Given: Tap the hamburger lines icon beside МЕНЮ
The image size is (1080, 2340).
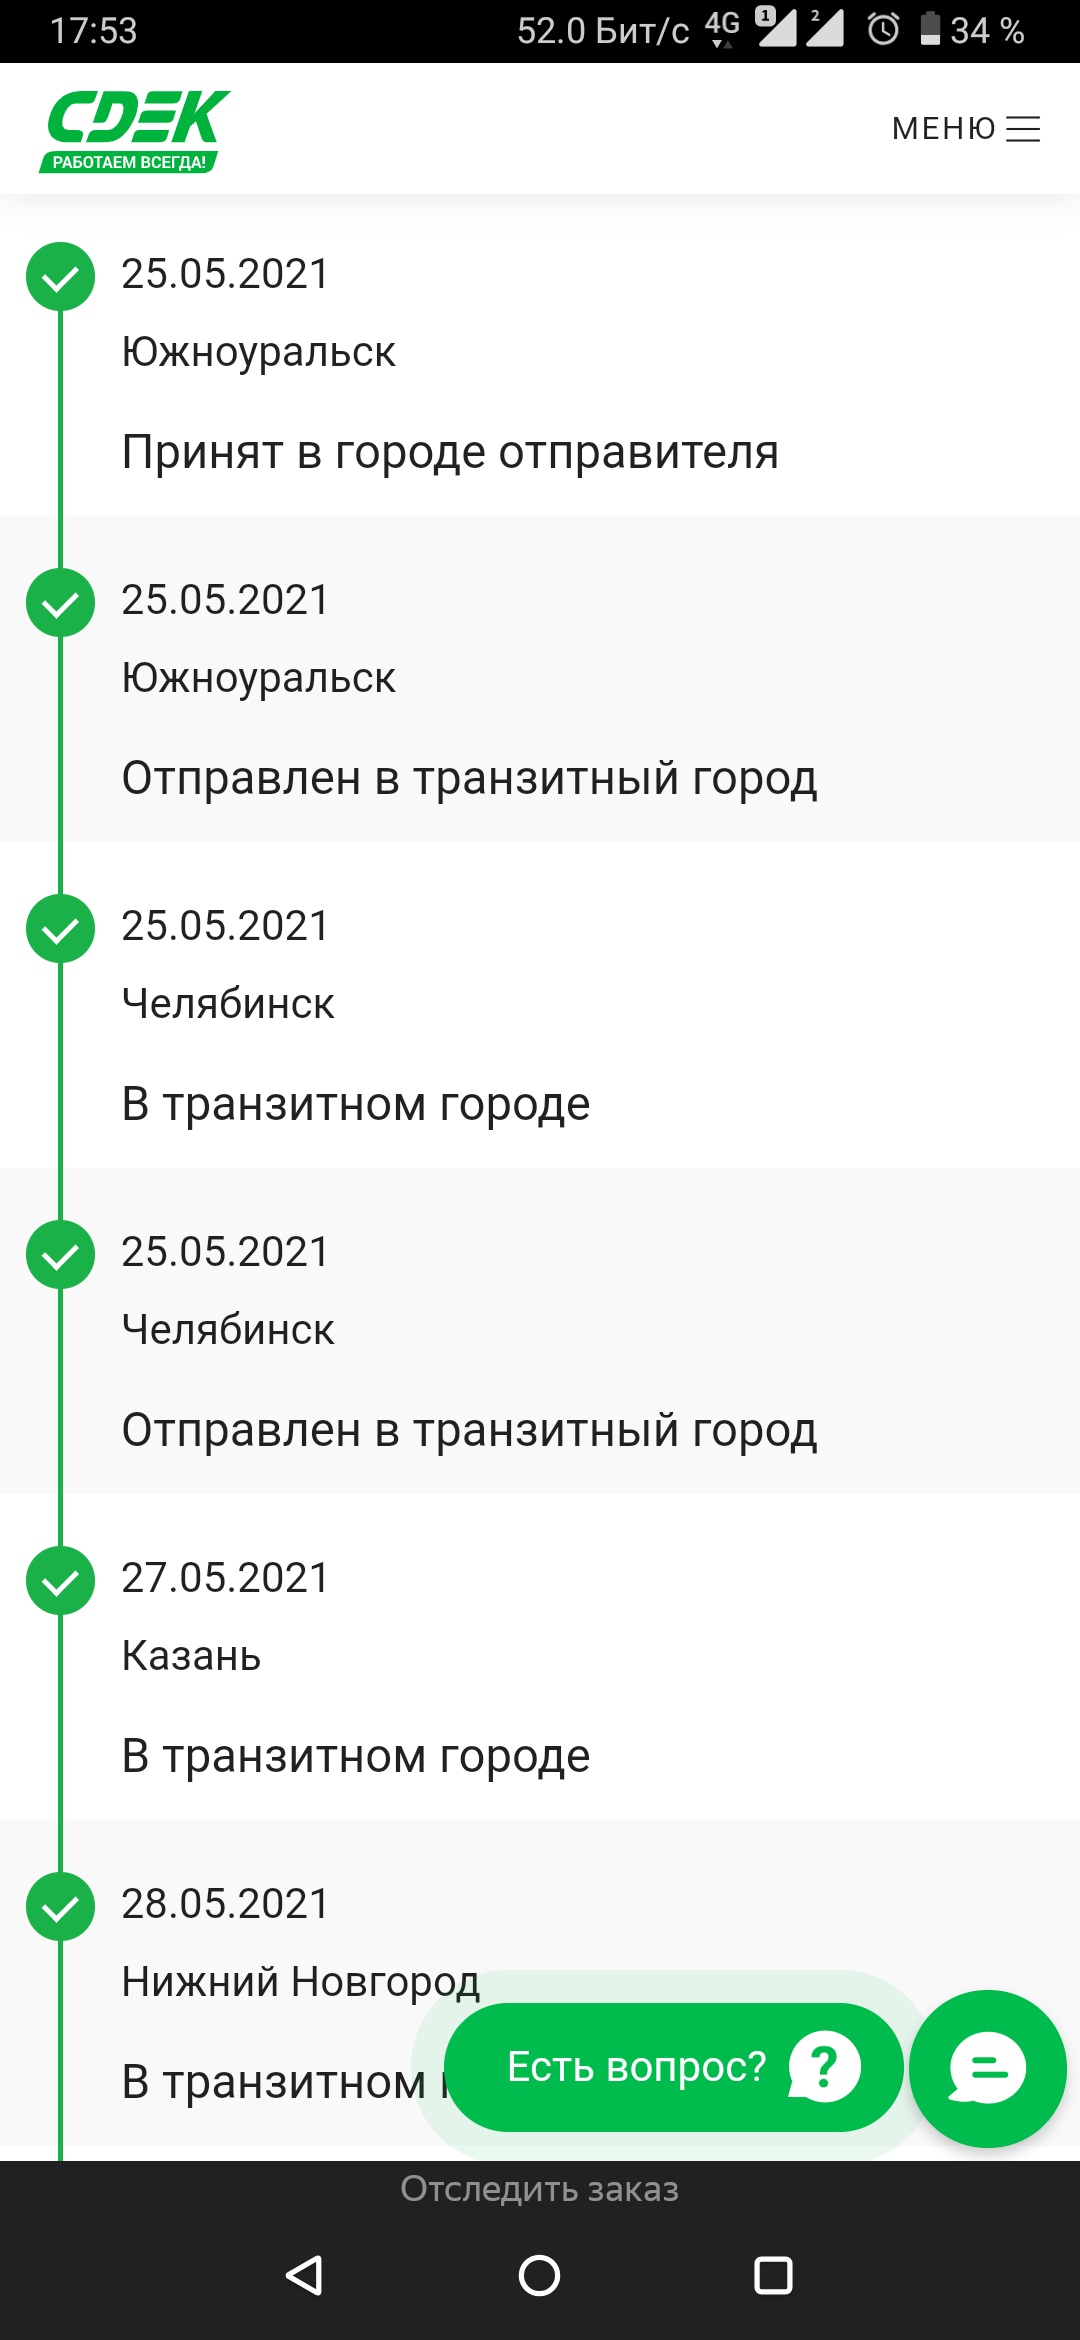Looking at the screenshot, I should 1023,129.
